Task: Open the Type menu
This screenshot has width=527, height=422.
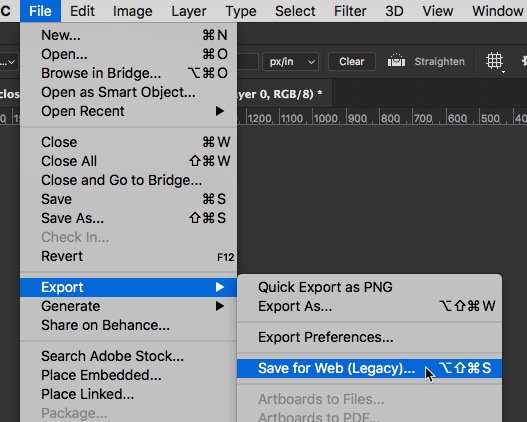Action: [x=241, y=11]
